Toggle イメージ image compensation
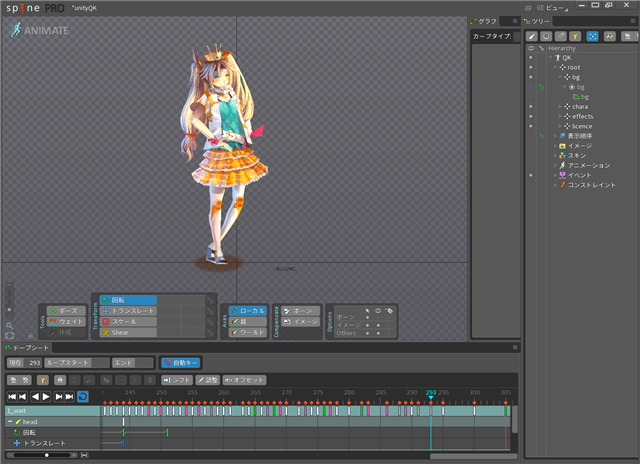Image resolution: width=640 pixels, height=464 pixels. (x=300, y=322)
